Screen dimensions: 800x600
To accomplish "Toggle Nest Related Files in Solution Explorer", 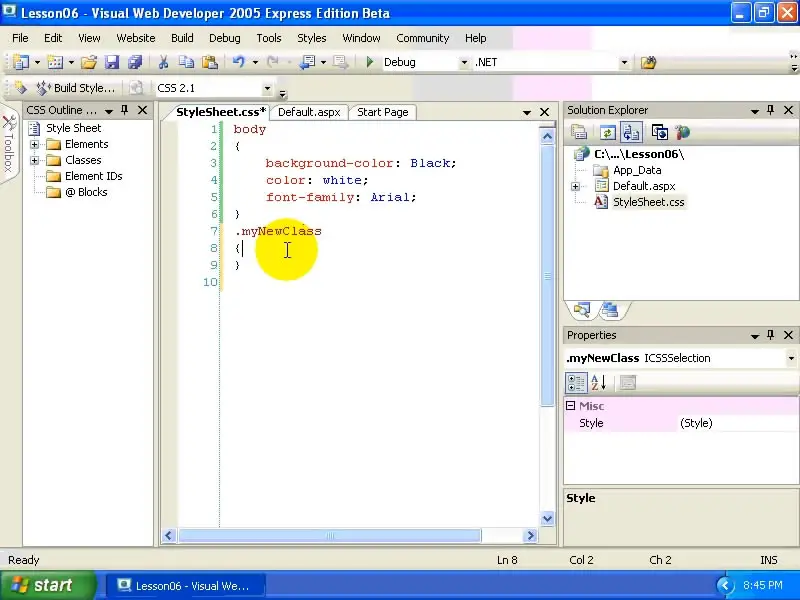I will [x=631, y=133].
